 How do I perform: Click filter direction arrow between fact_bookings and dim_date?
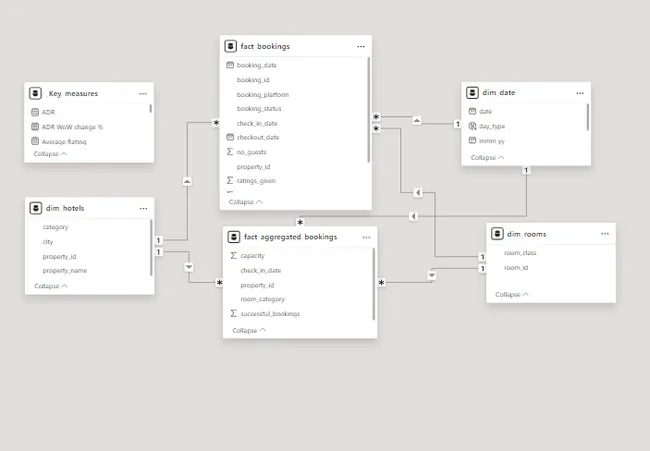[416, 121]
